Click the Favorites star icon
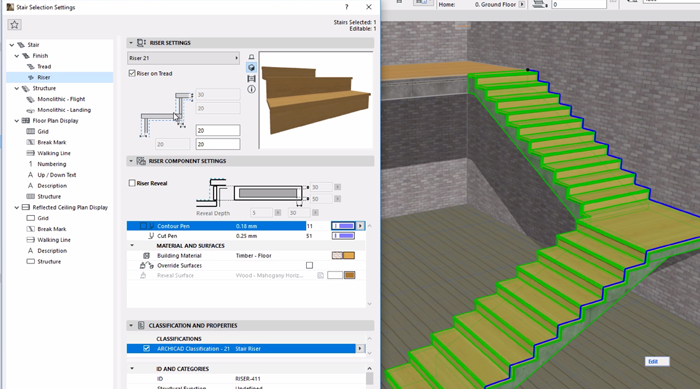 tap(14, 25)
